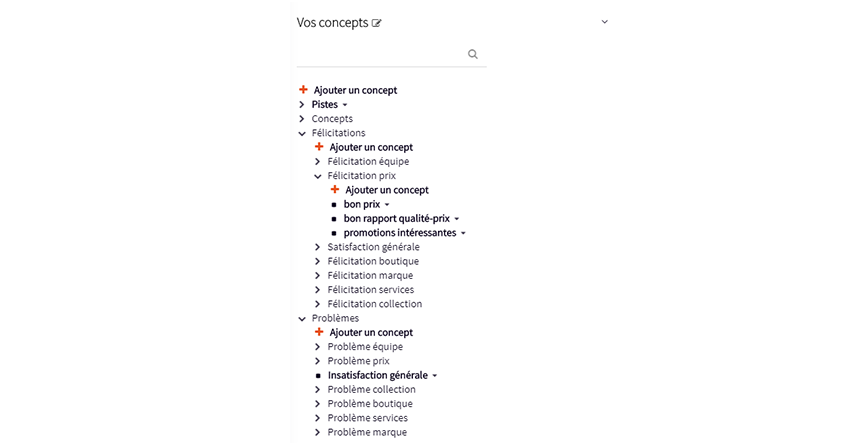The image size is (862, 446).
Task: Click the Problème marque item
Action: tap(367, 432)
